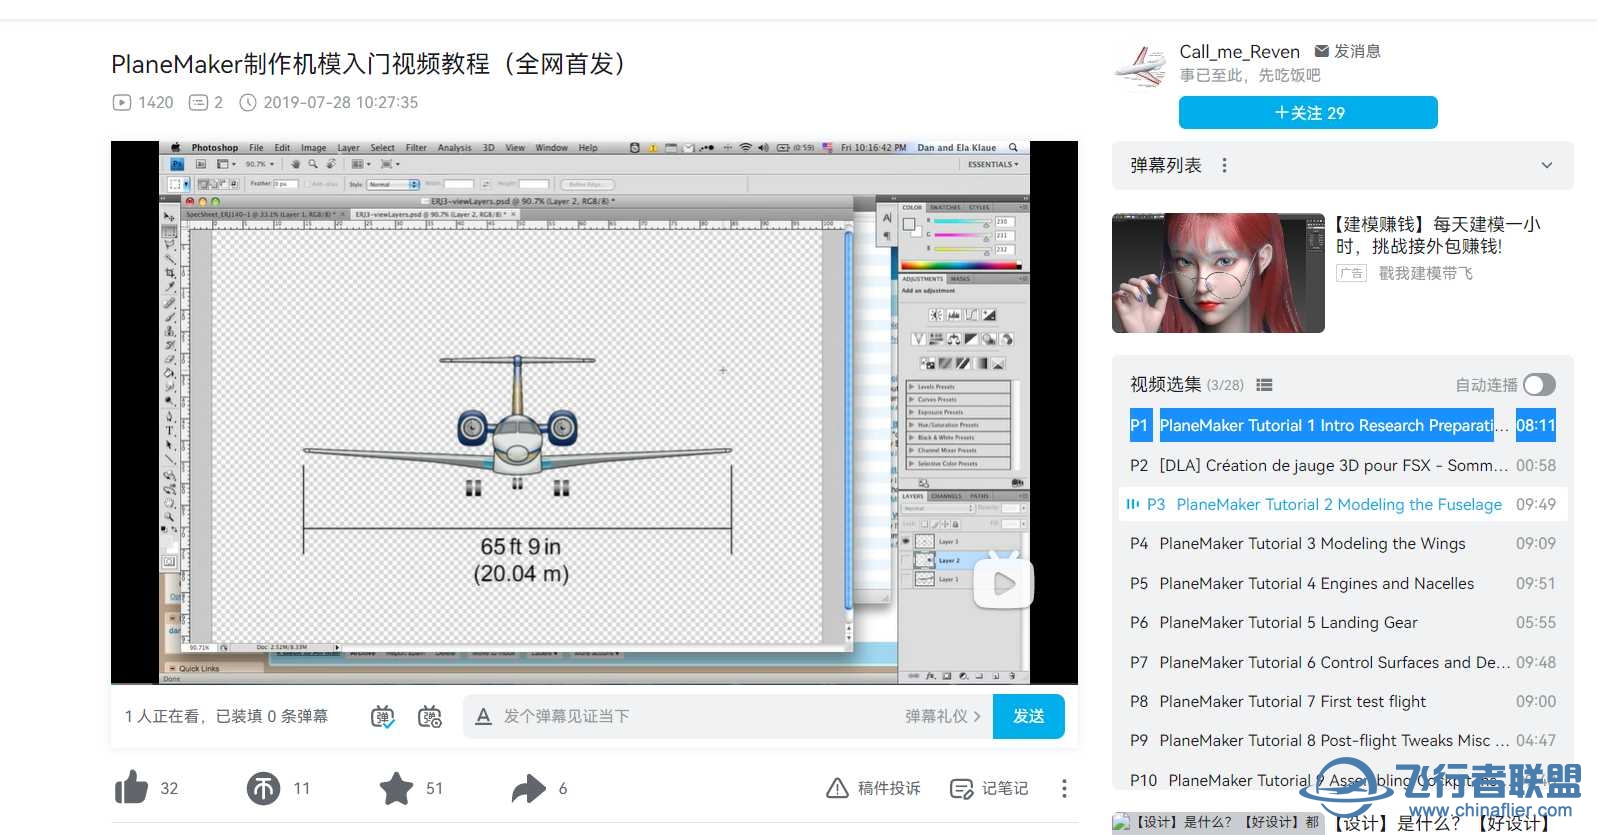This screenshot has width=1597, height=835.
Task: Toggle danmaku display on or off
Action: click(x=383, y=716)
